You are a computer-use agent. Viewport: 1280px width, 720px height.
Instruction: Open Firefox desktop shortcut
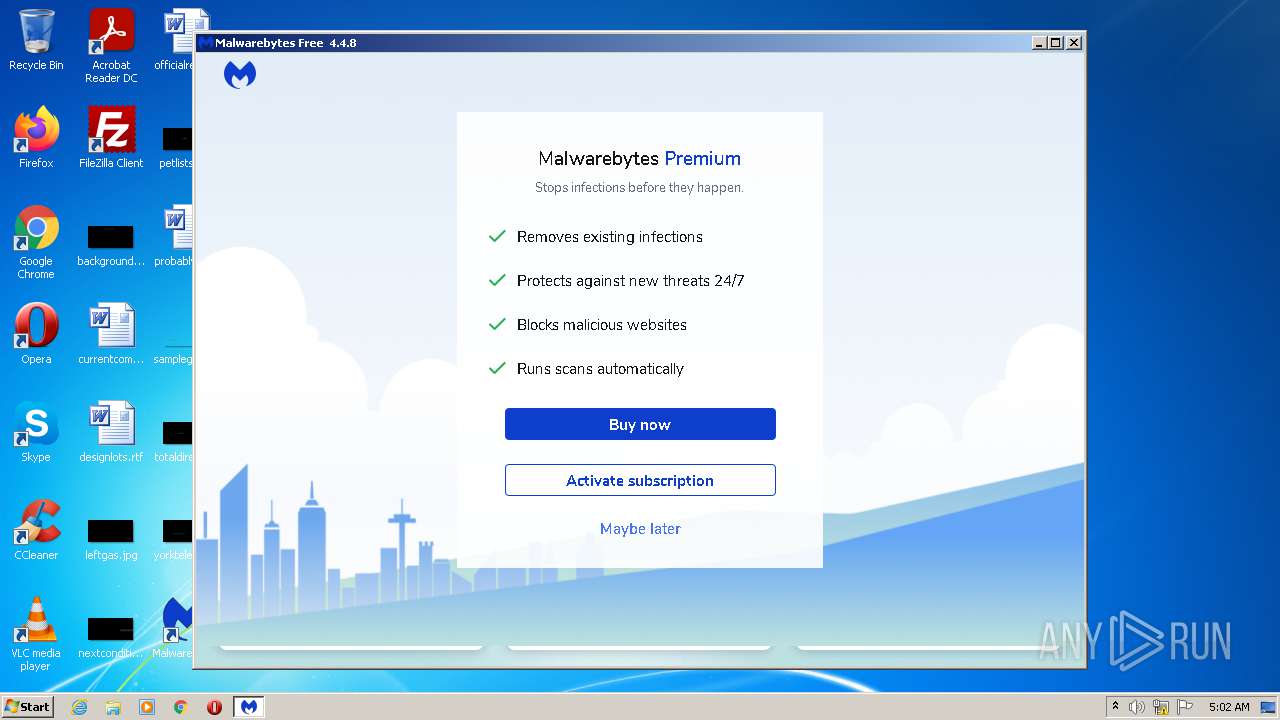(36, 137)
